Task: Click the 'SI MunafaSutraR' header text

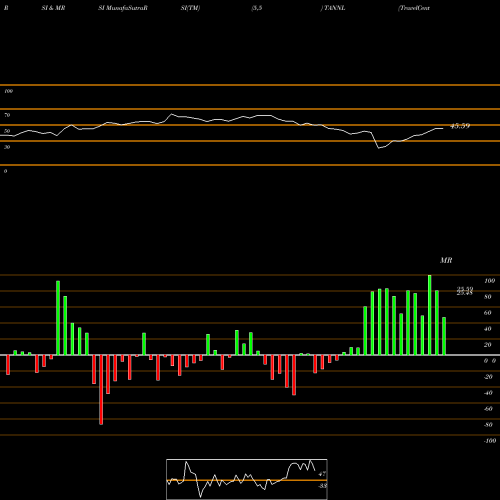Action: 123,8
